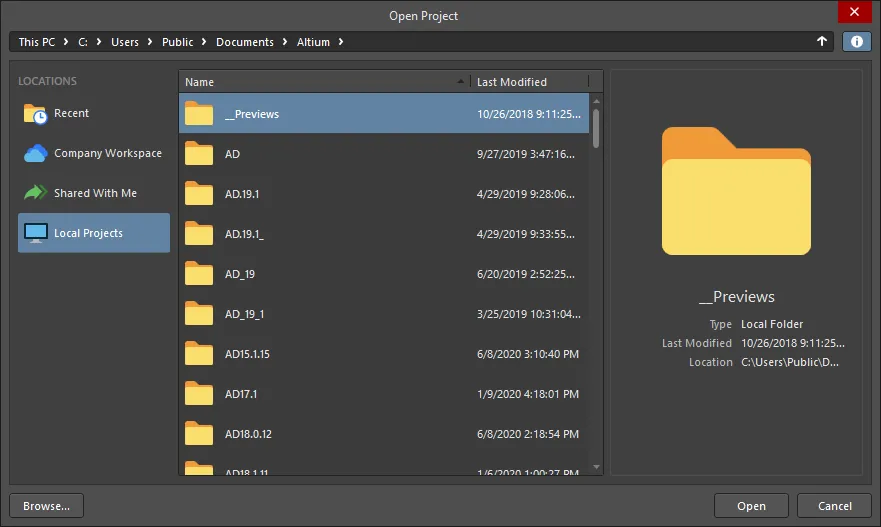This screenshot has width=881, height=527.
Task: Click the large preview folder thumbnail
Action: pyautogui.click(x=736, y=191)
